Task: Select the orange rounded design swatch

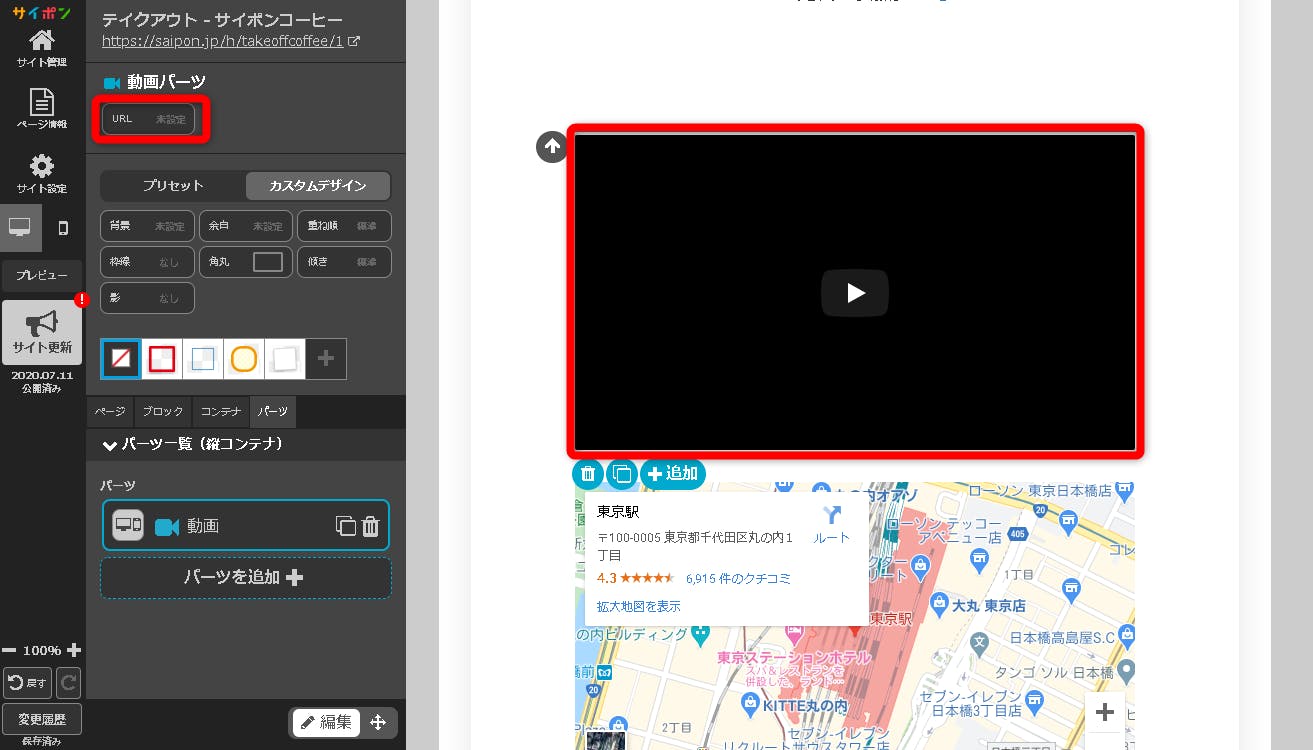Action: (244, 359)
